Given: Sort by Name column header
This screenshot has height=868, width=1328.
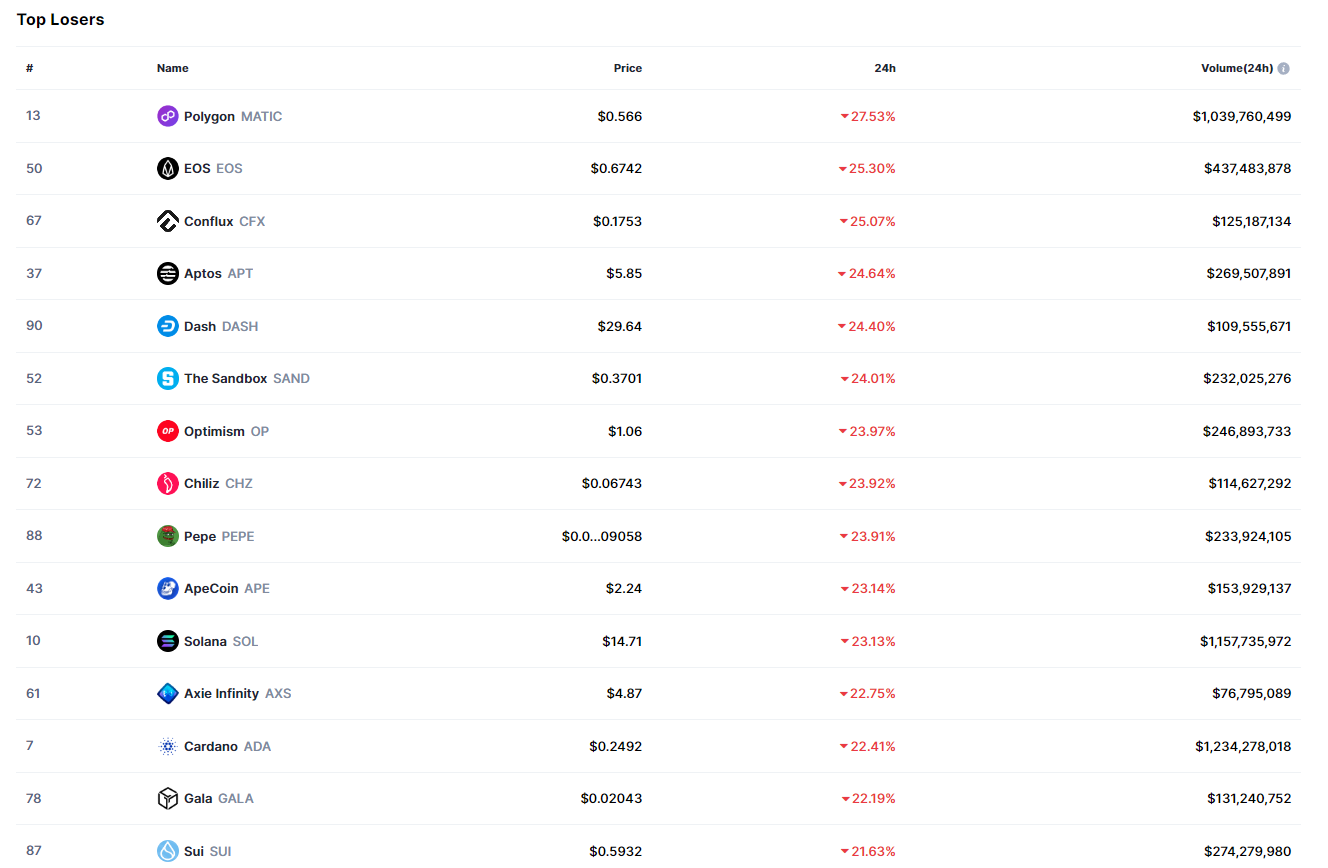Looking at the screenshot, I should 172,68.
